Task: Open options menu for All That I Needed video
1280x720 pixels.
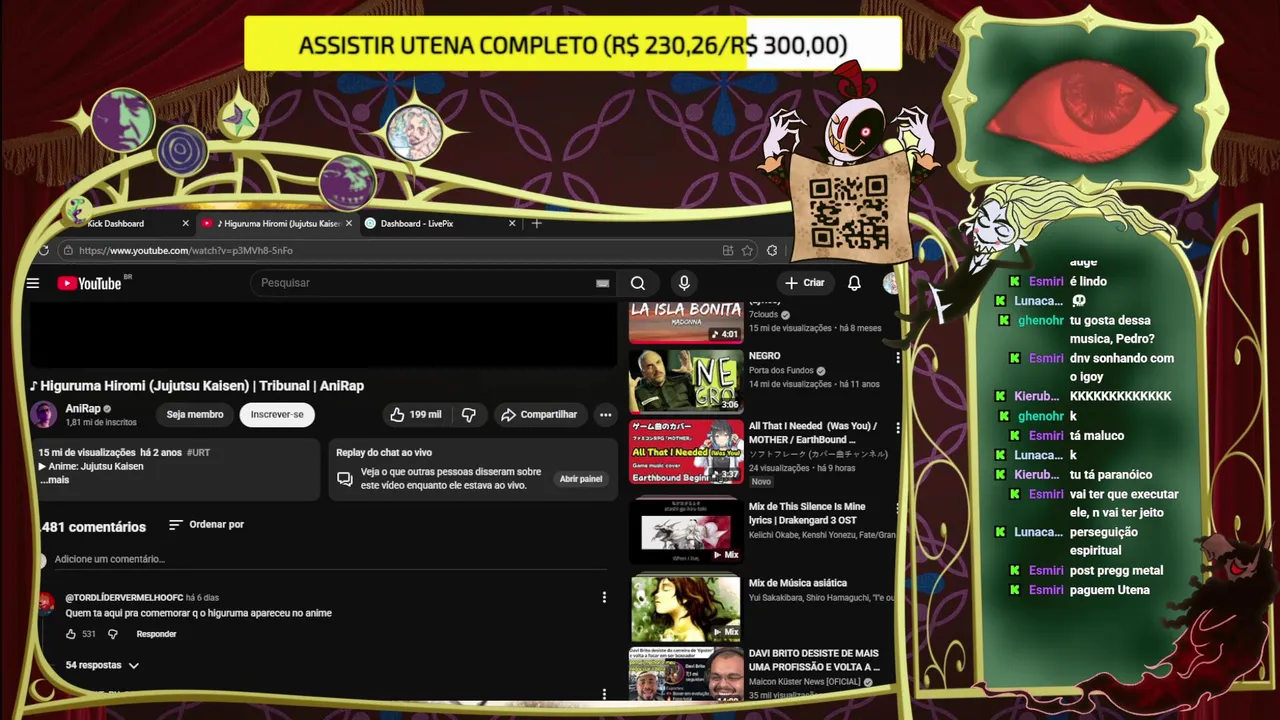Action: pyautogui.click(x=898, y=427)
